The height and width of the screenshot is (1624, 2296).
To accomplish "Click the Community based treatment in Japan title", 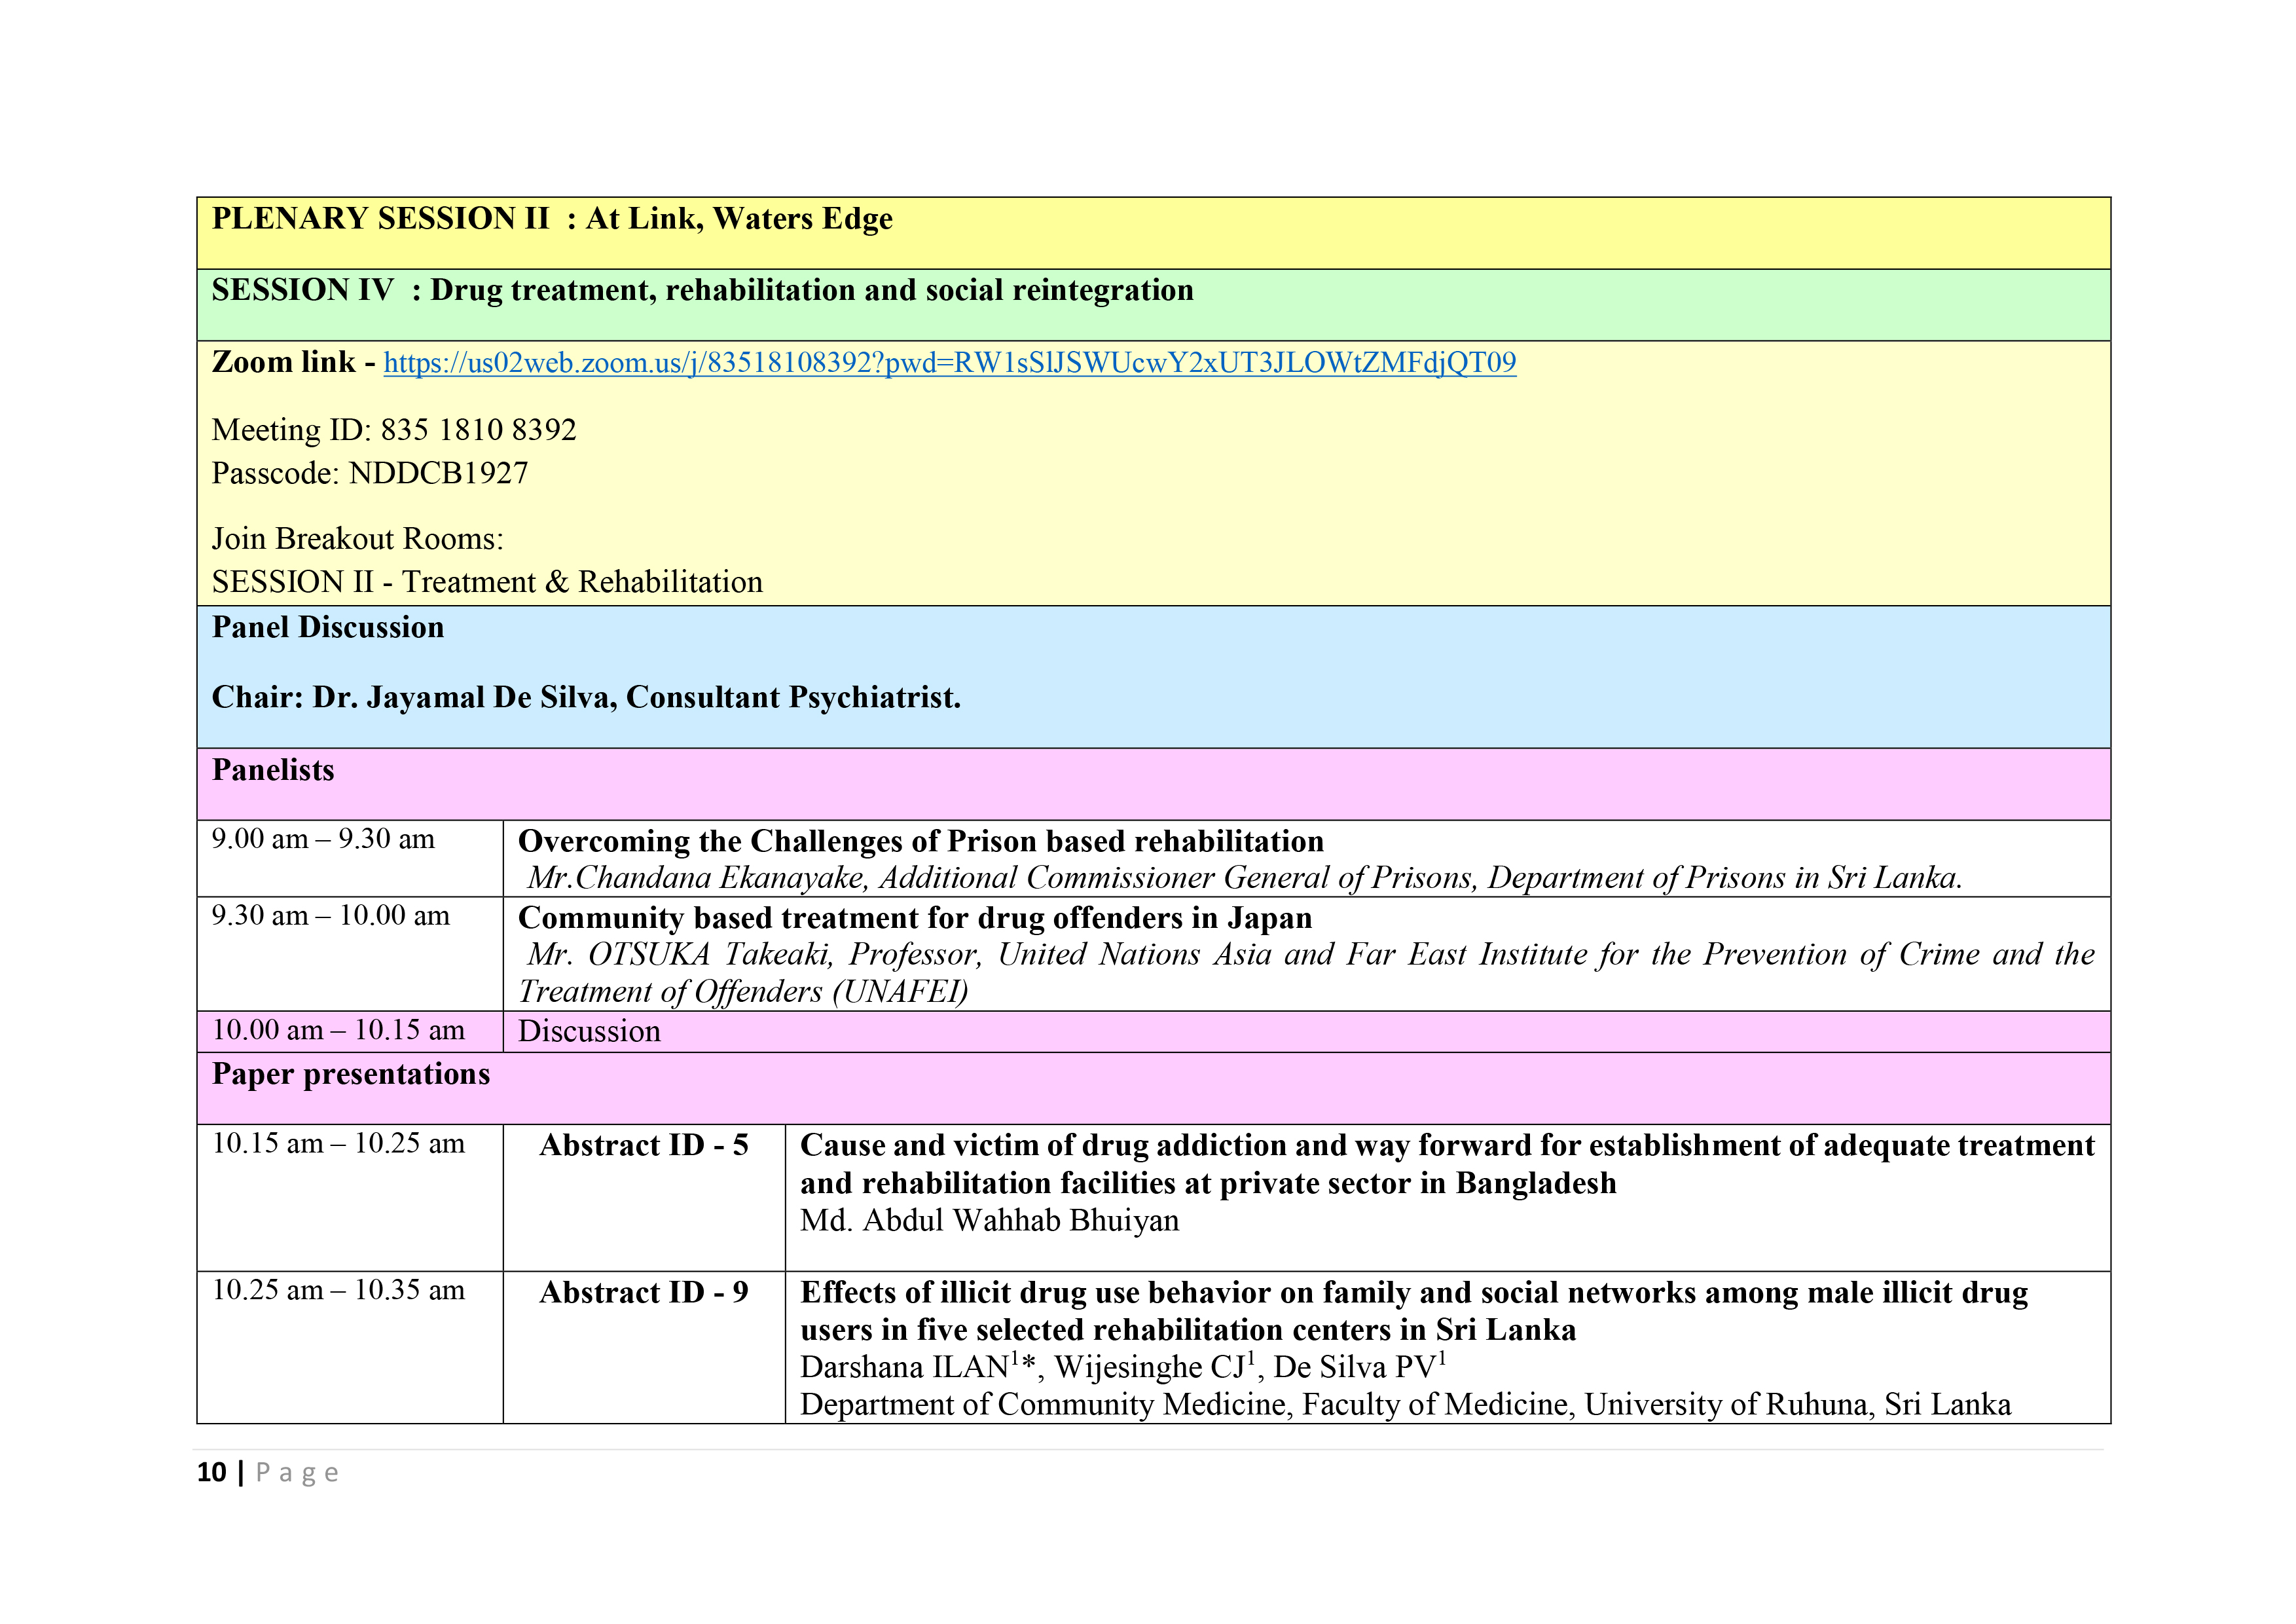I will (x=914, y=918).
